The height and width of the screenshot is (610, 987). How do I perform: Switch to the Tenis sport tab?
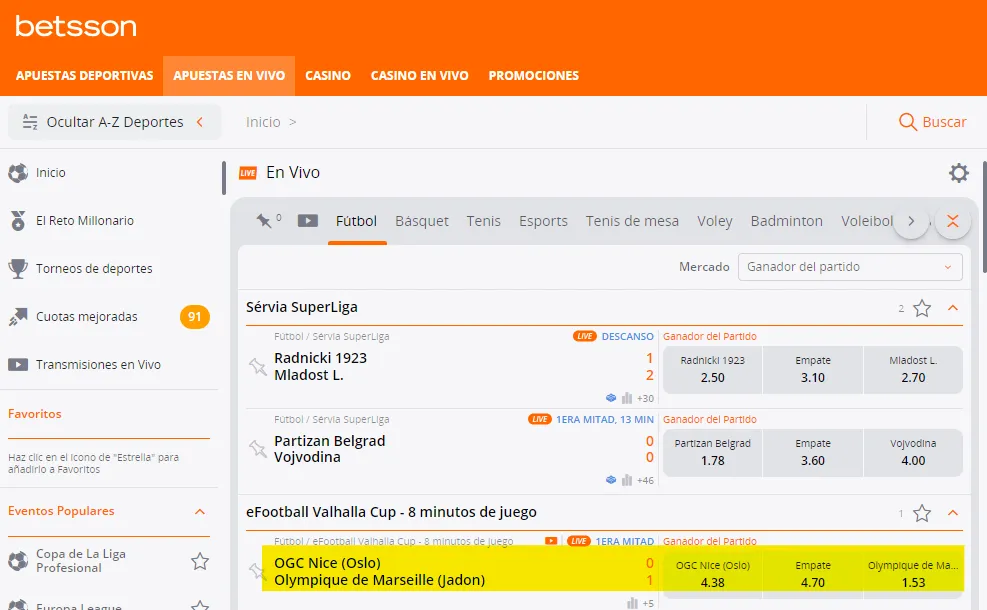[x=483, y=221]
